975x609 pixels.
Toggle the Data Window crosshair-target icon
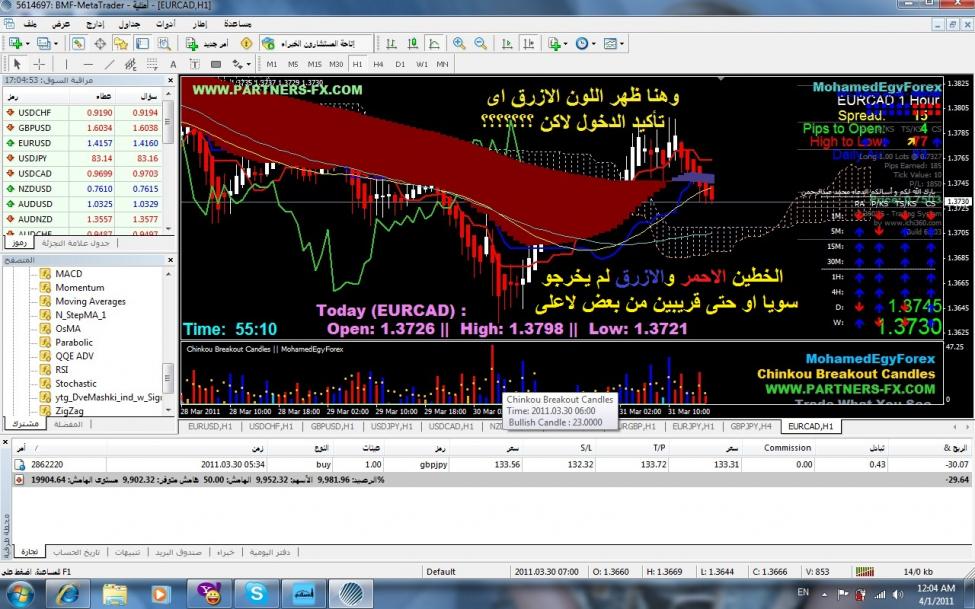(x=99, y=44)
